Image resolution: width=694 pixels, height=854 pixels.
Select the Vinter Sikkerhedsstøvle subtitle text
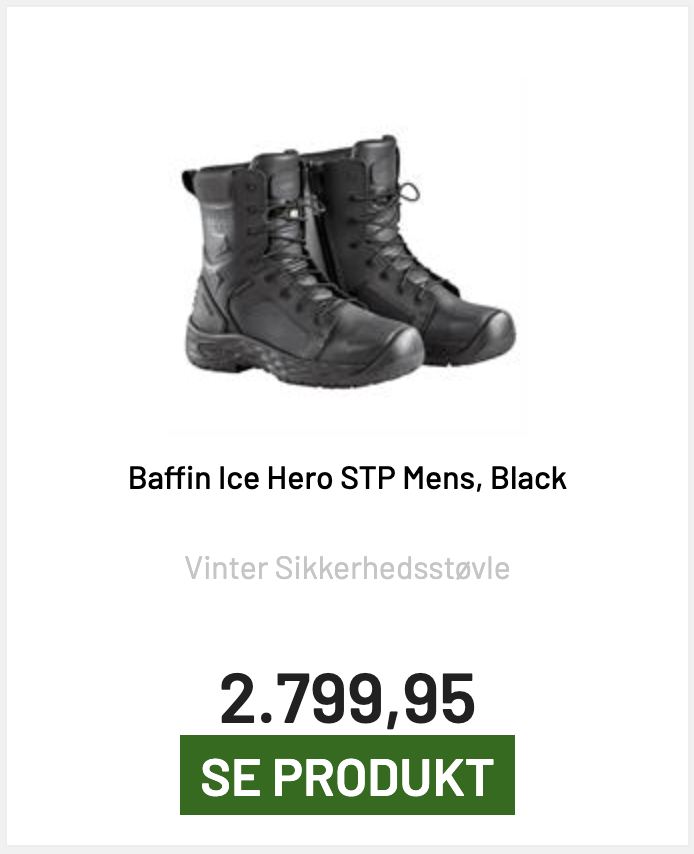[x=347, y=569]
